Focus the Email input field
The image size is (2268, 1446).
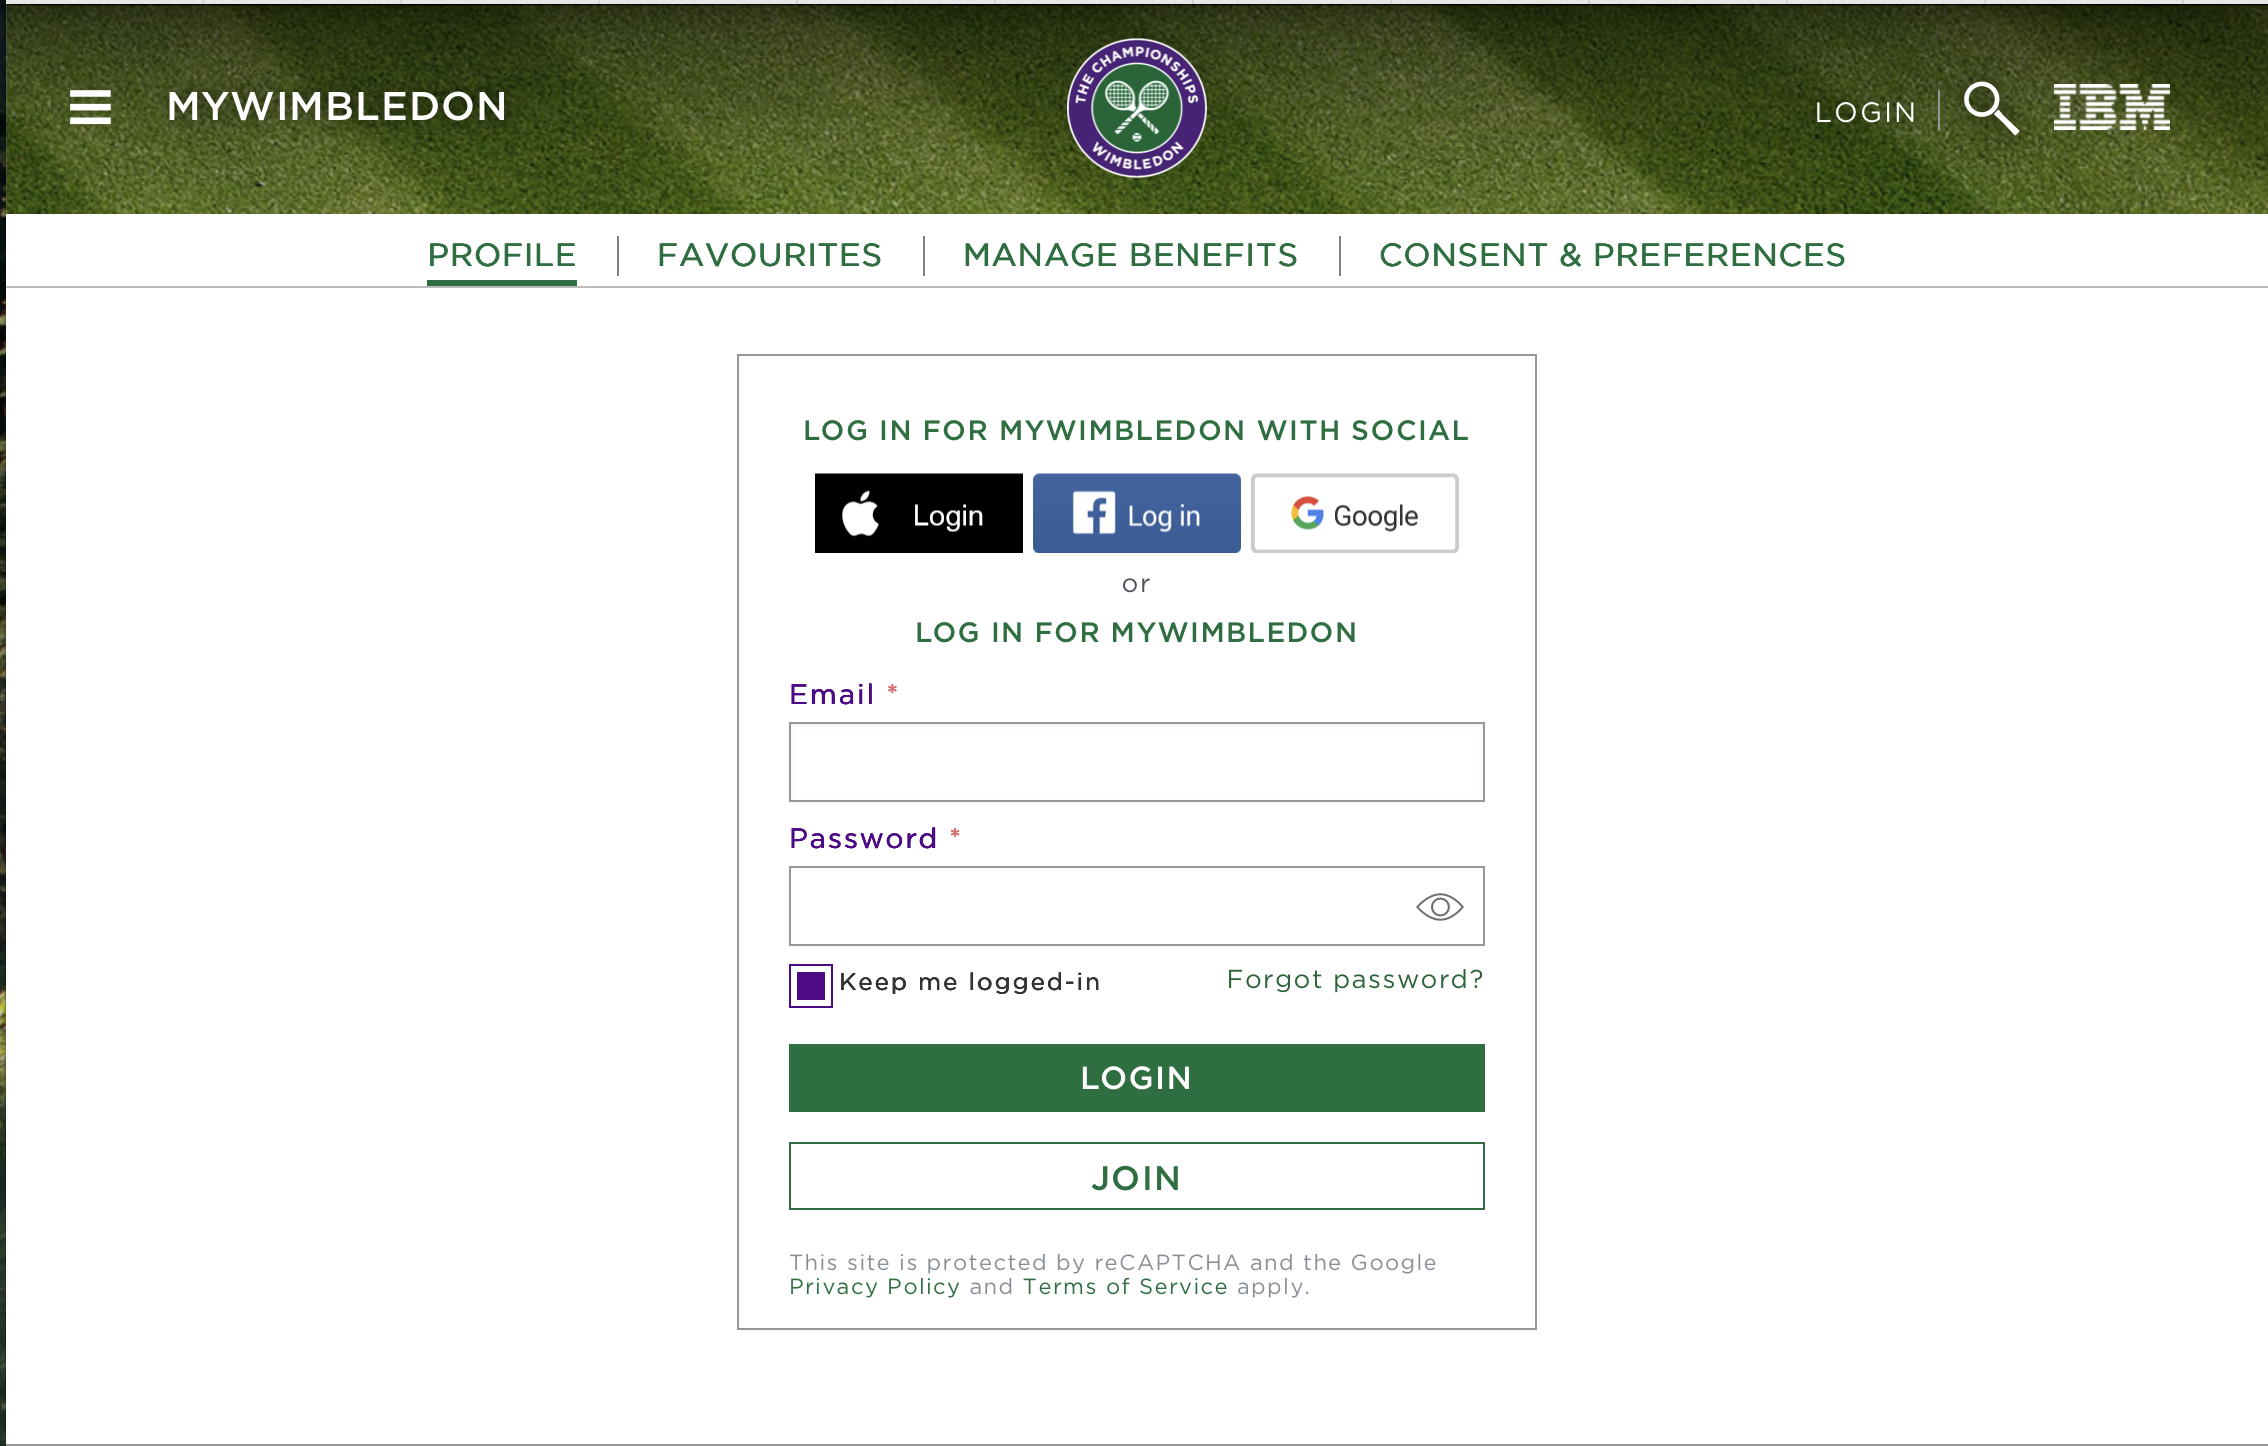(x=1136, y=762)
